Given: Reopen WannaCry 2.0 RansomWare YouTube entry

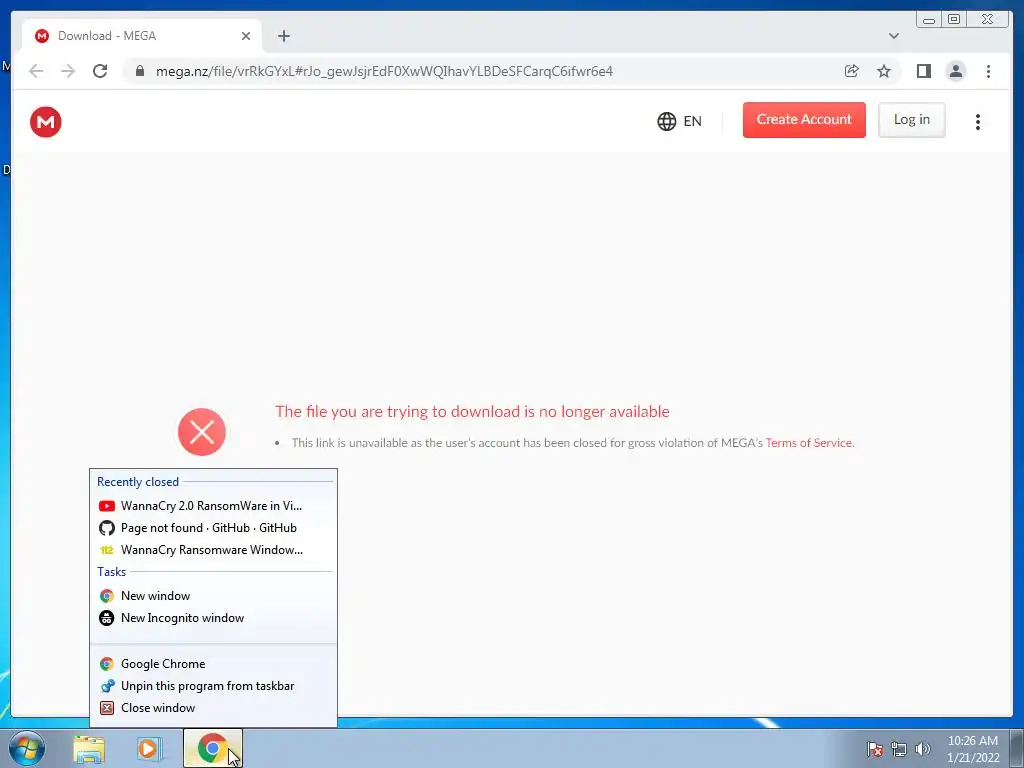Looking at the screenshot, I should click(214, 505).
